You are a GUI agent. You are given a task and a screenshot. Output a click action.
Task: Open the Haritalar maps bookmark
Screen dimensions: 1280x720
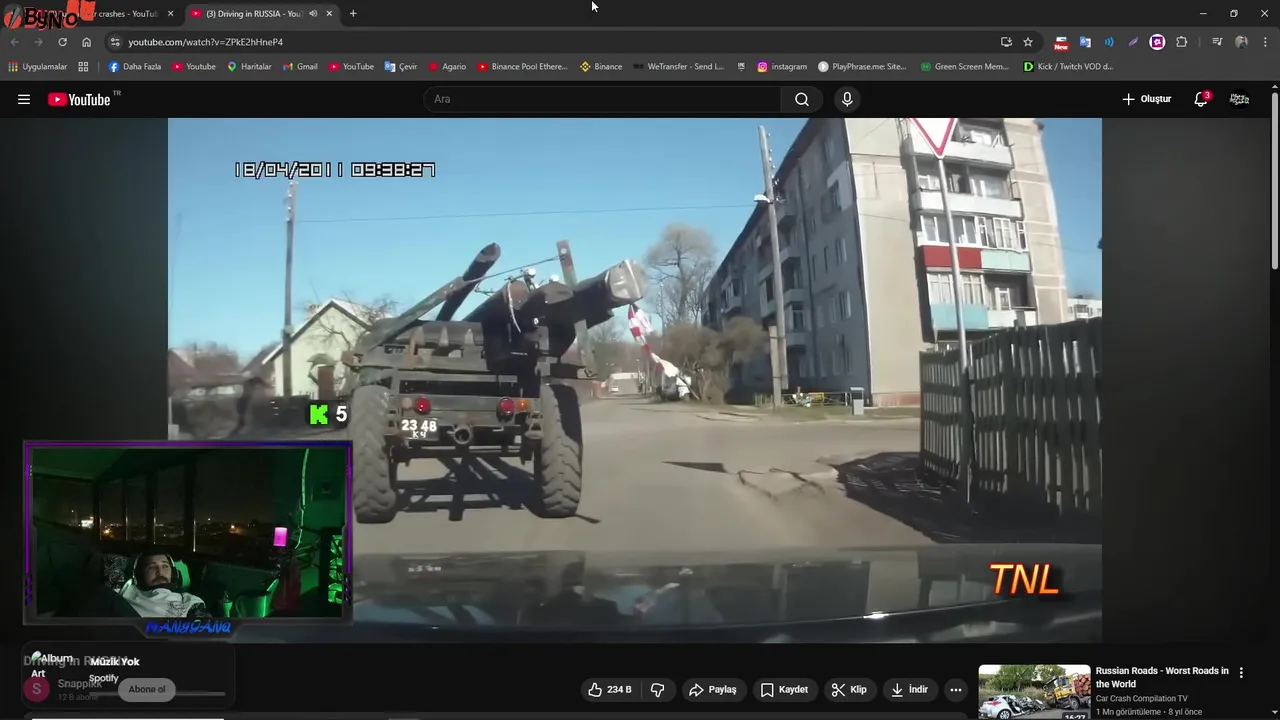(249, 67)
